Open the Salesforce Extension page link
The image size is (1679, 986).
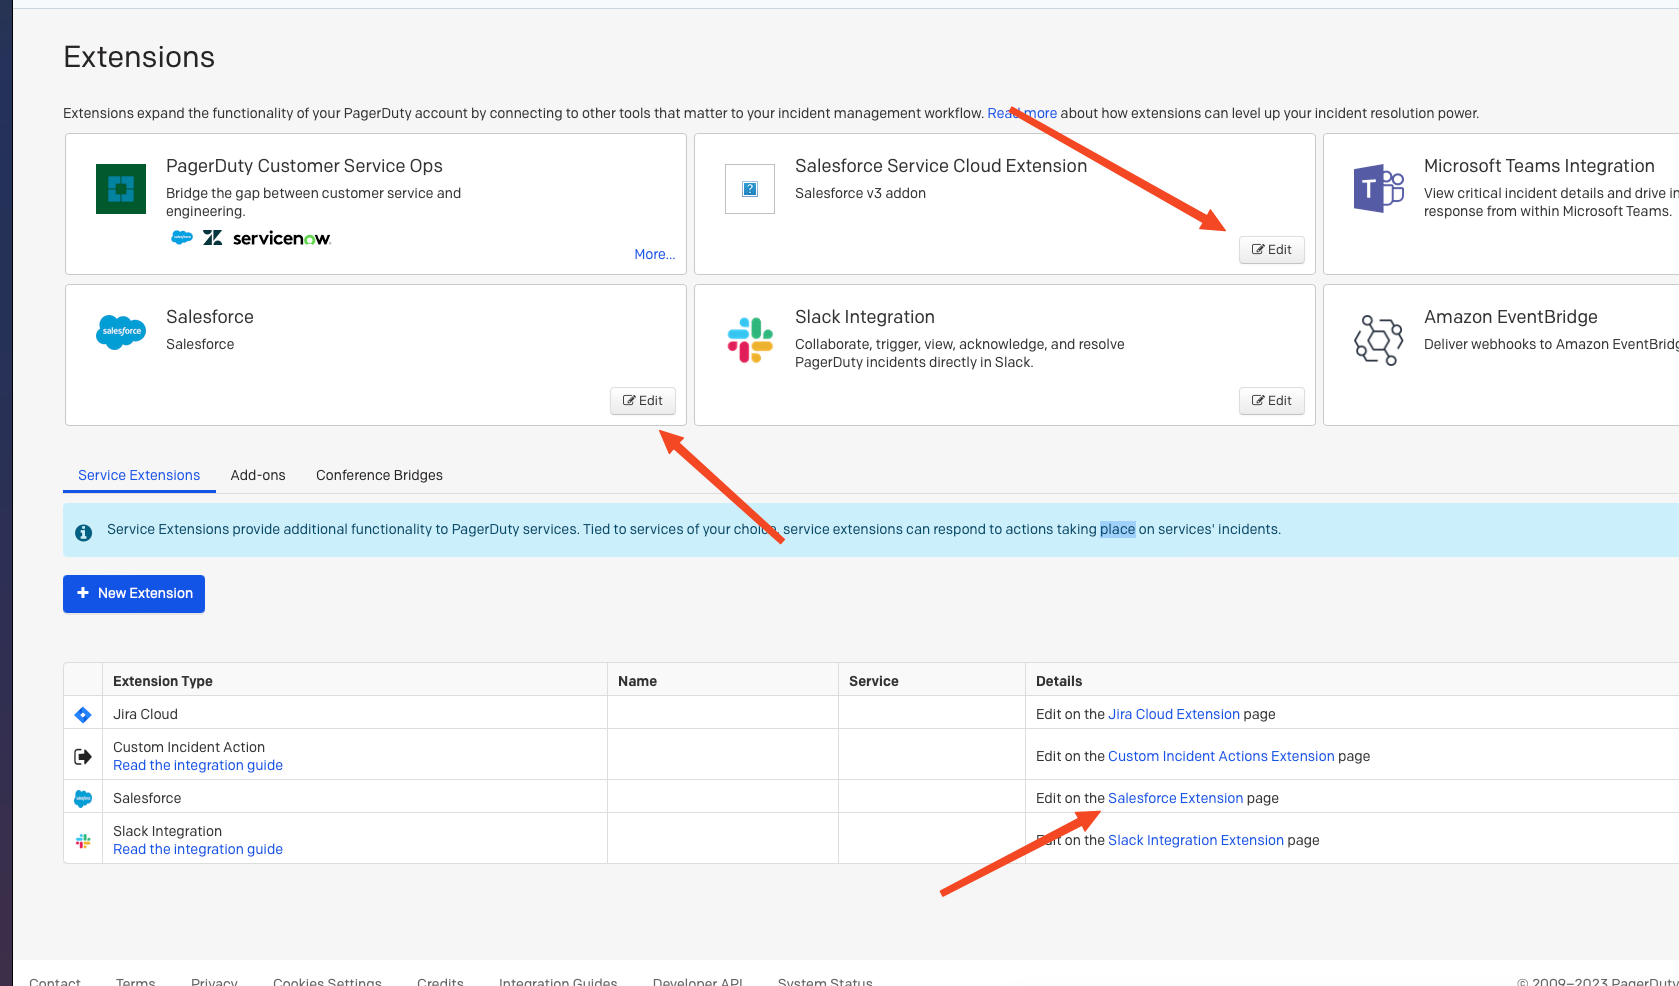[x=1175, y=798]
